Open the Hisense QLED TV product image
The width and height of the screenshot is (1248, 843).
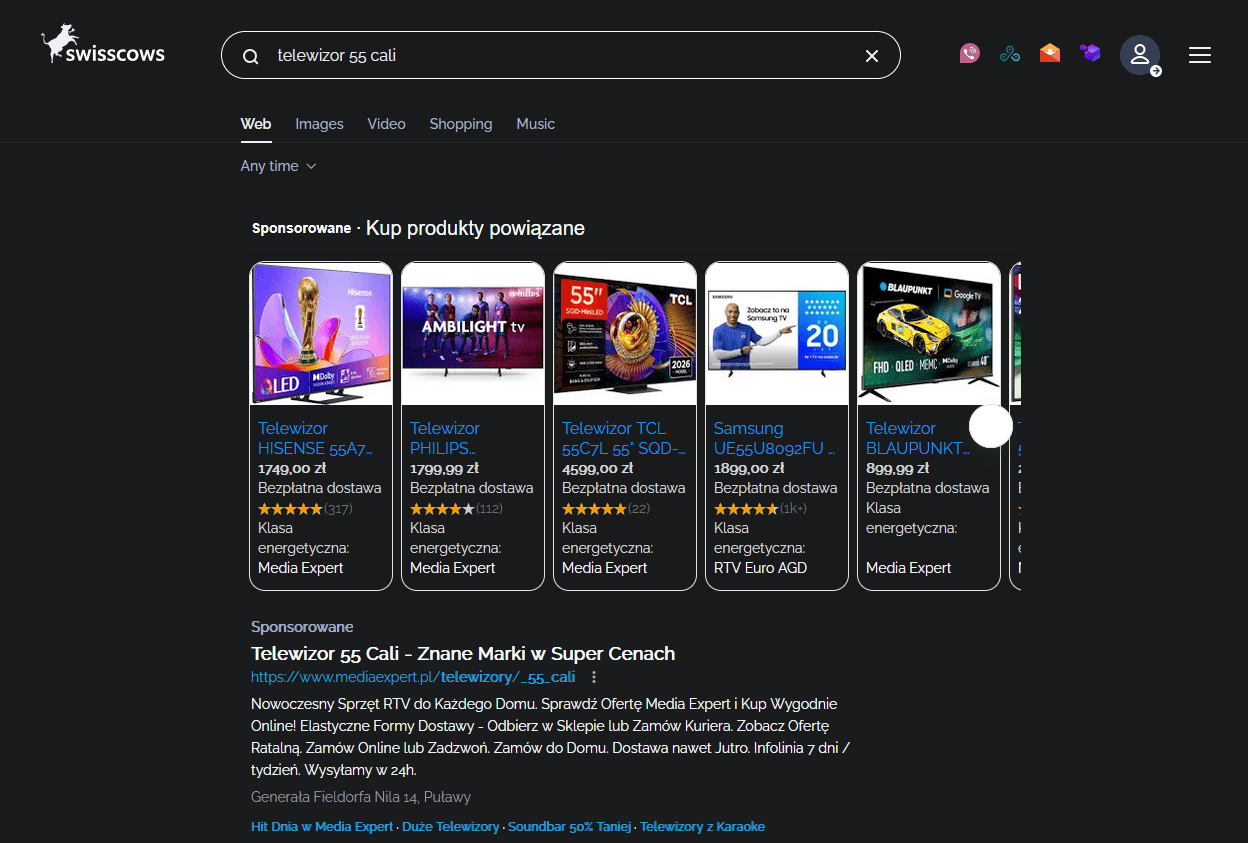[x=321, y=333]
